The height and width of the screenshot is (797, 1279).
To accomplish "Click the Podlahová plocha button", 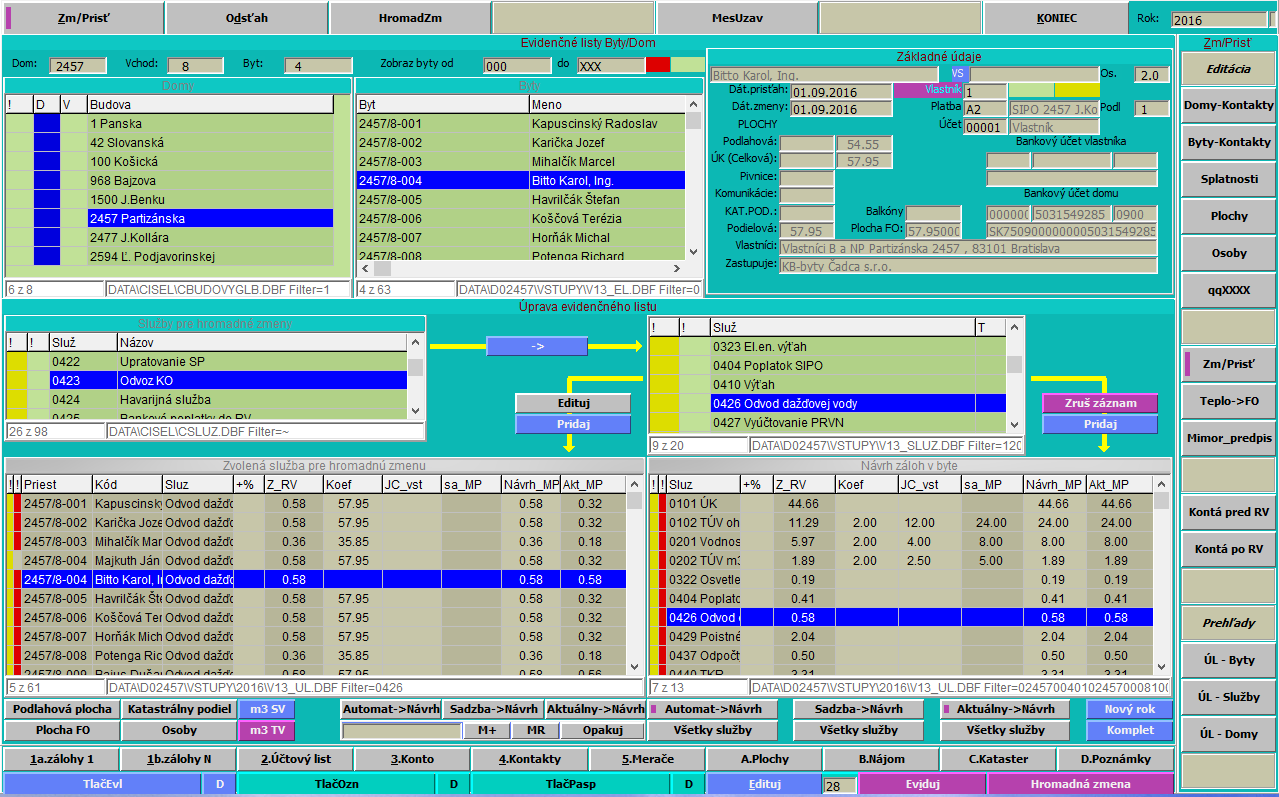I will pos(62,709).
